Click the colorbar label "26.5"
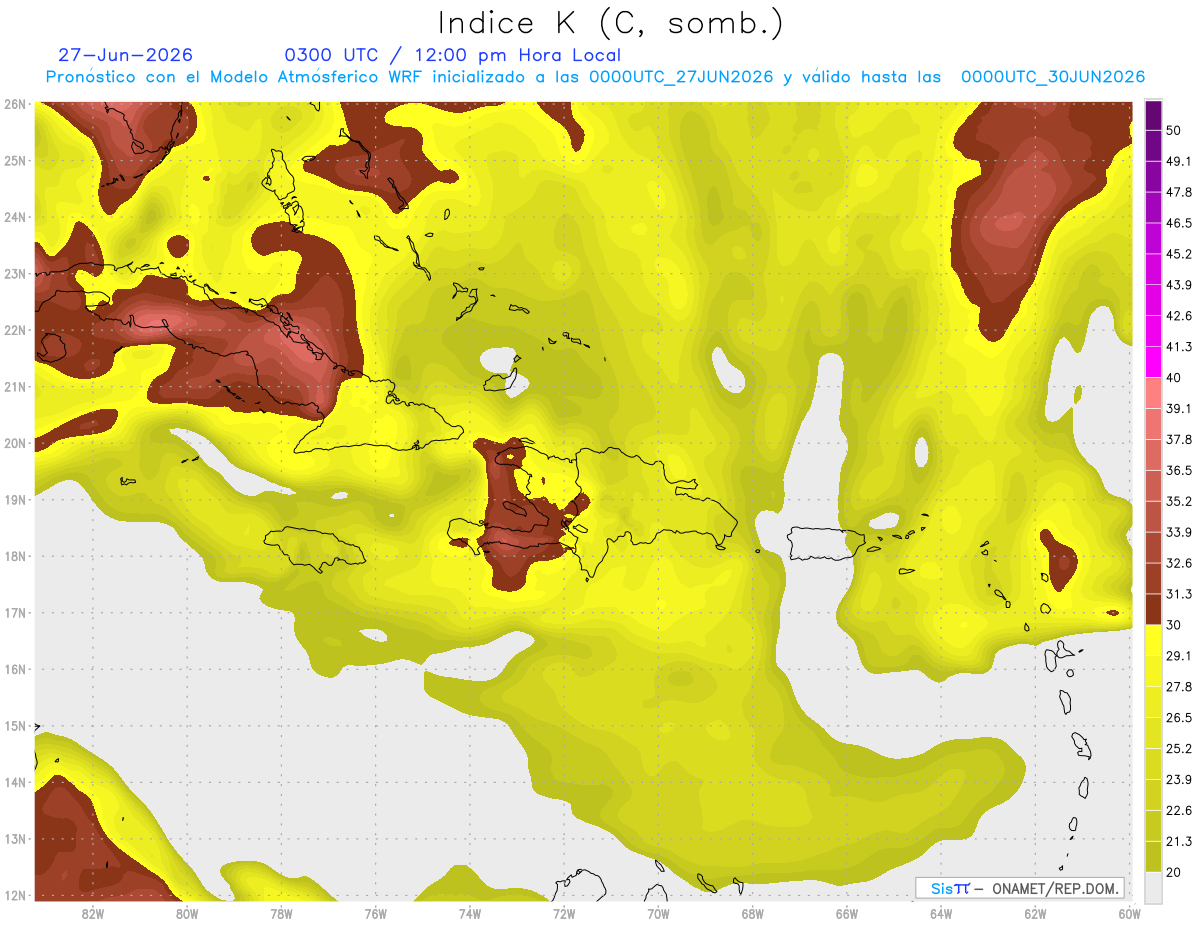The width and height of the screenshot is (1200, 927). (1179, 718)
